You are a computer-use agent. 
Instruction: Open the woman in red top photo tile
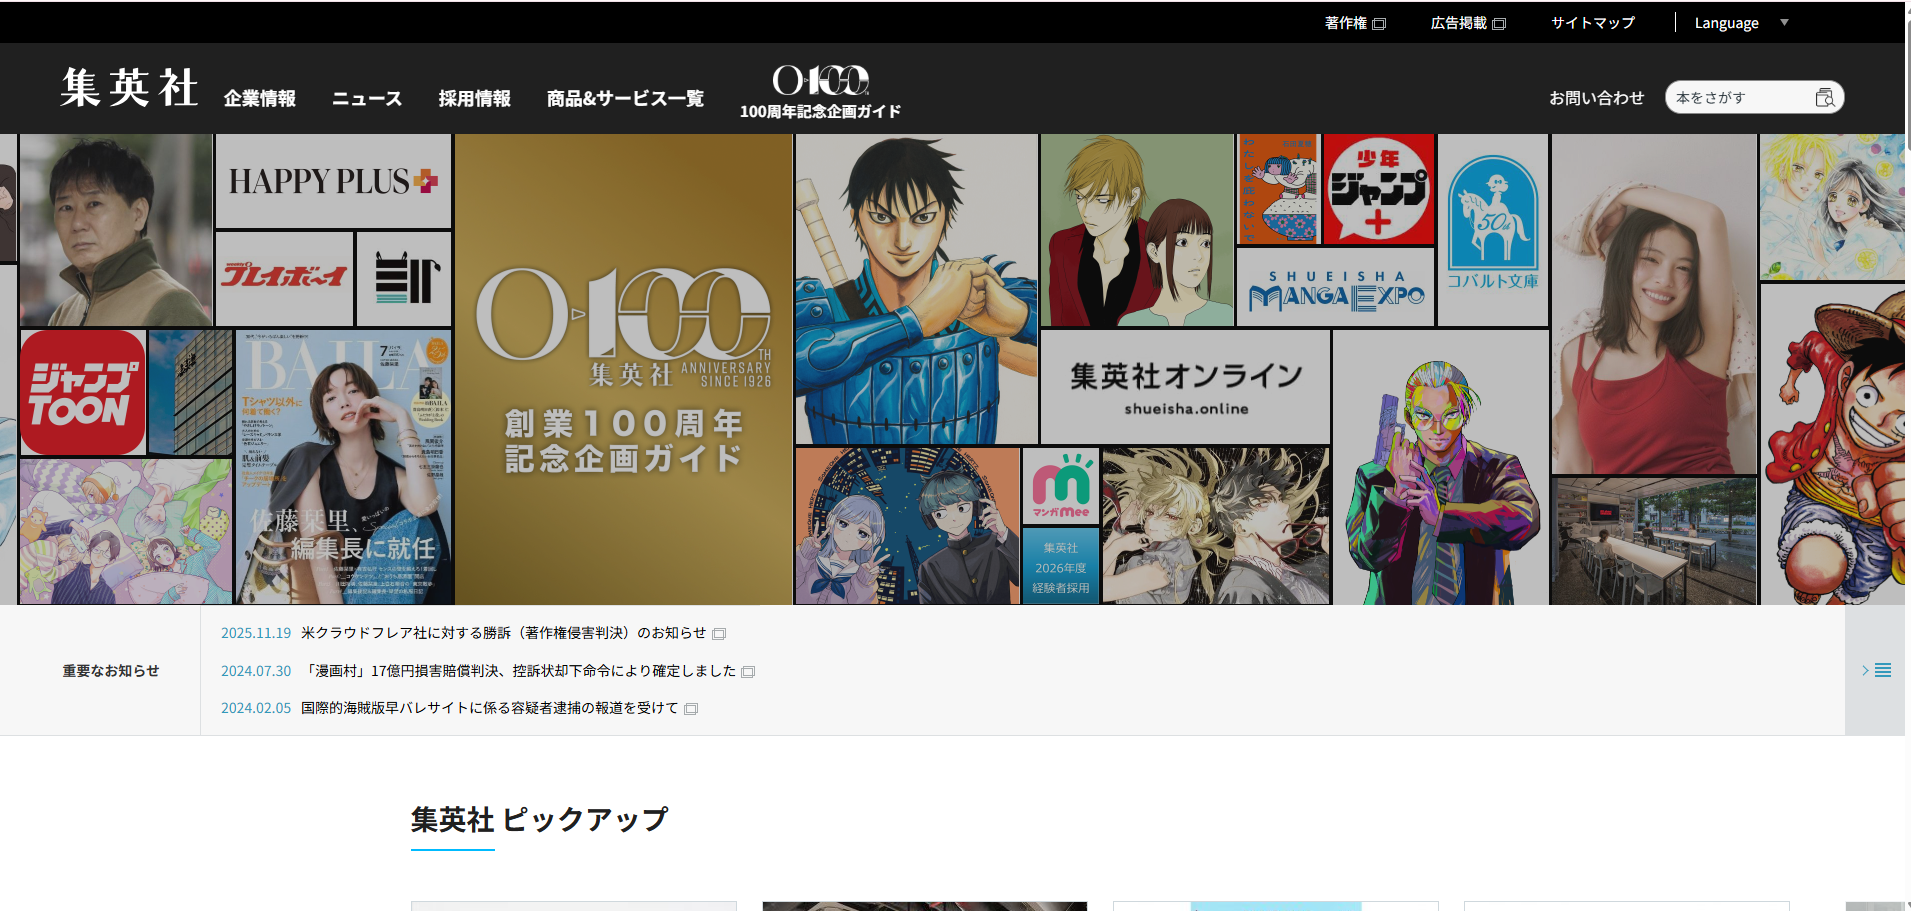coord(1654,304)
